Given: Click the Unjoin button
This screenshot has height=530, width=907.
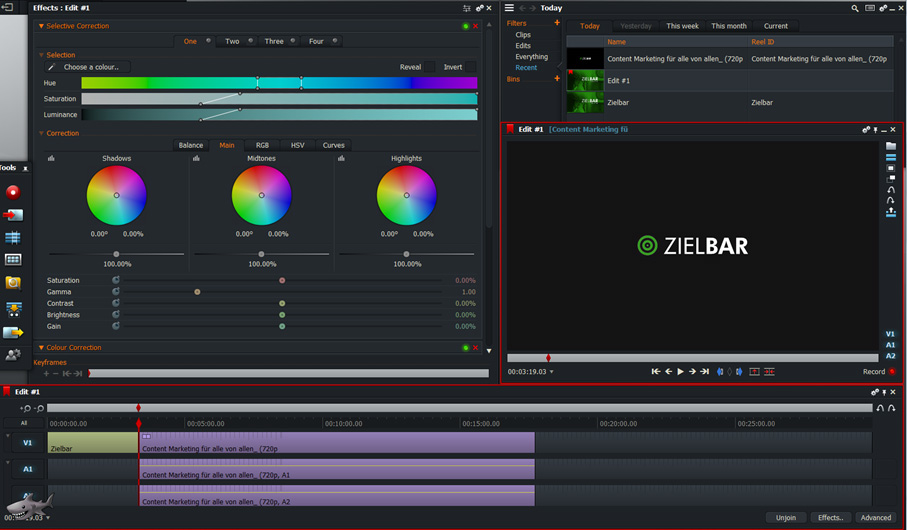Looking at the screenshot, I should pos(786,518).
